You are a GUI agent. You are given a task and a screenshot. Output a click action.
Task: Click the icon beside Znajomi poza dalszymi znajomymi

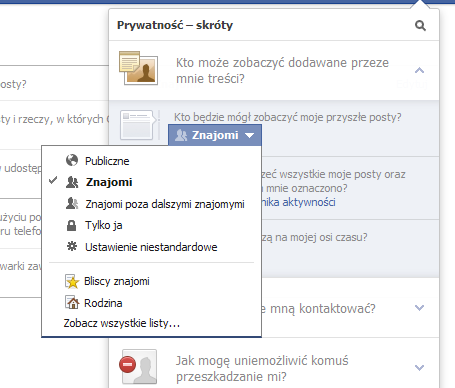point(72,203)
